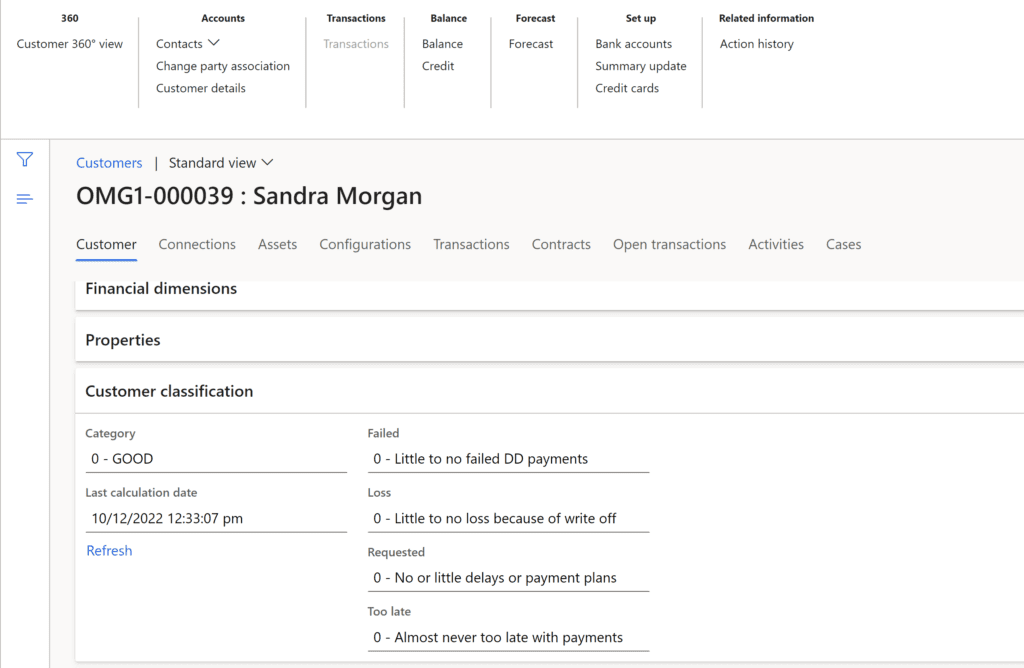Expand the Properties section
Viewport: 1024px width, 668px height.
click(x=549, y=340)
